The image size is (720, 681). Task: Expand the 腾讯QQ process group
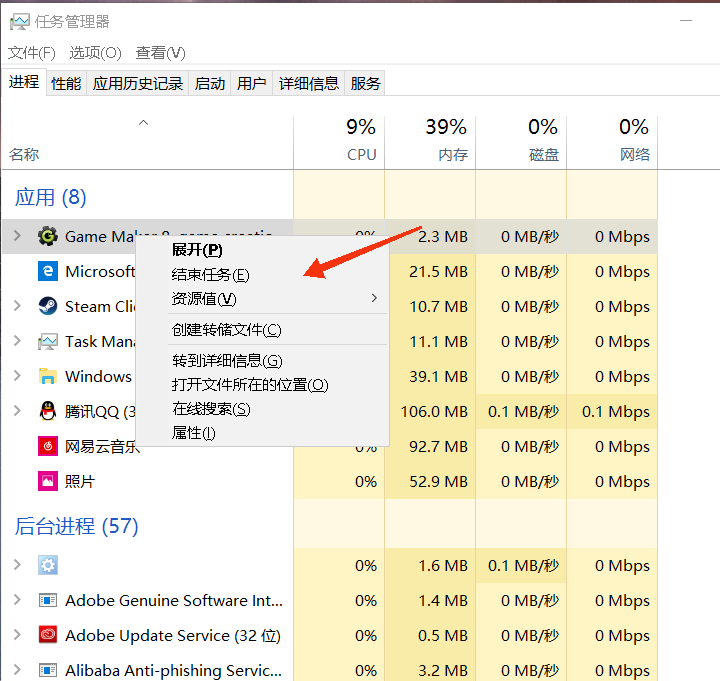pyautogui.click(x=17, y=411)
